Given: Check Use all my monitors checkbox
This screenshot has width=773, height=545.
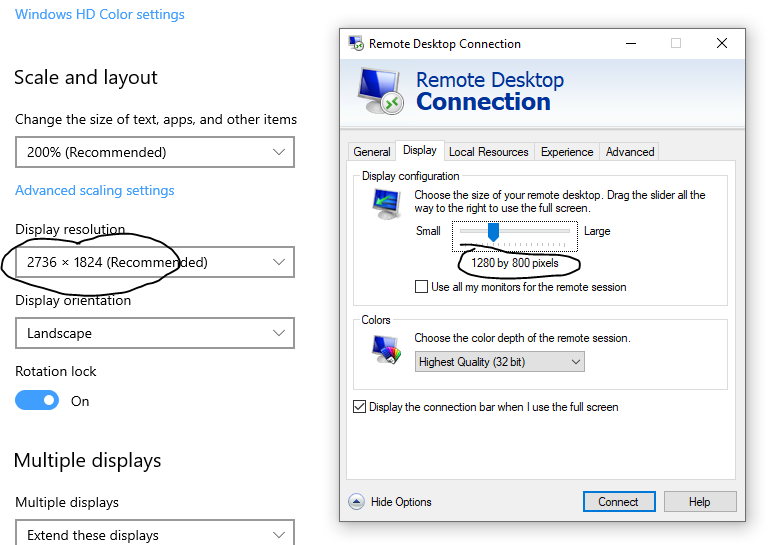Looking at the screenshot, I should 421,287.
